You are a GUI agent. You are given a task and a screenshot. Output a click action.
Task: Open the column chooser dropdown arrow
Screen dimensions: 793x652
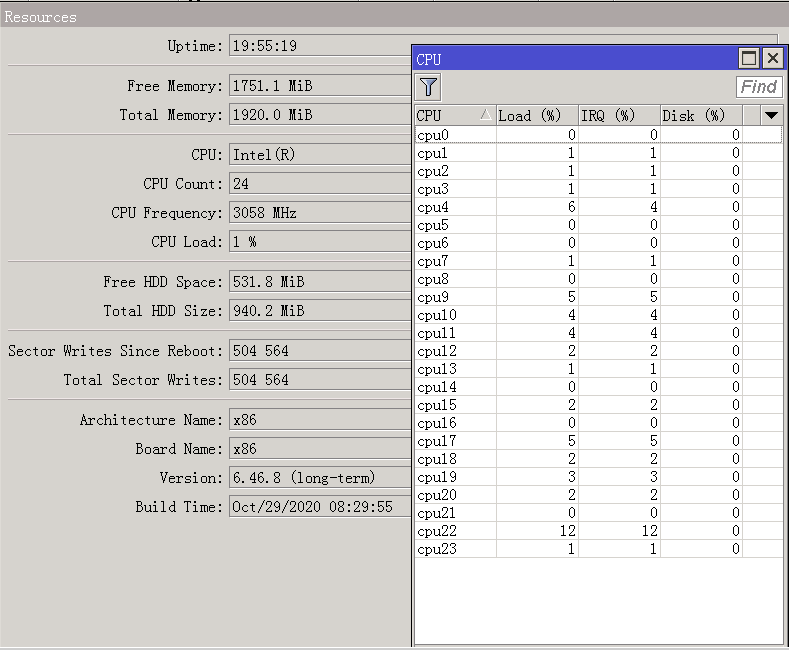771,116
